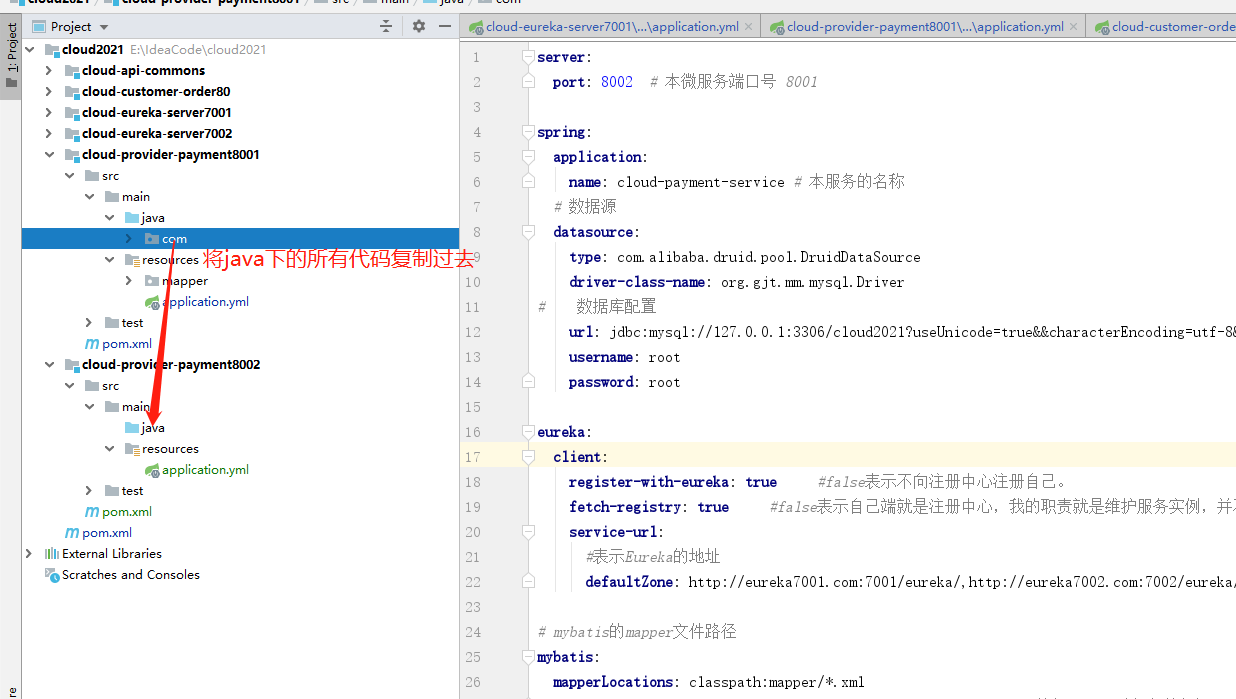Select the cloud-provider-payment8002 module name
This screenshot has height=699, width=1236.
click(171, 364)
